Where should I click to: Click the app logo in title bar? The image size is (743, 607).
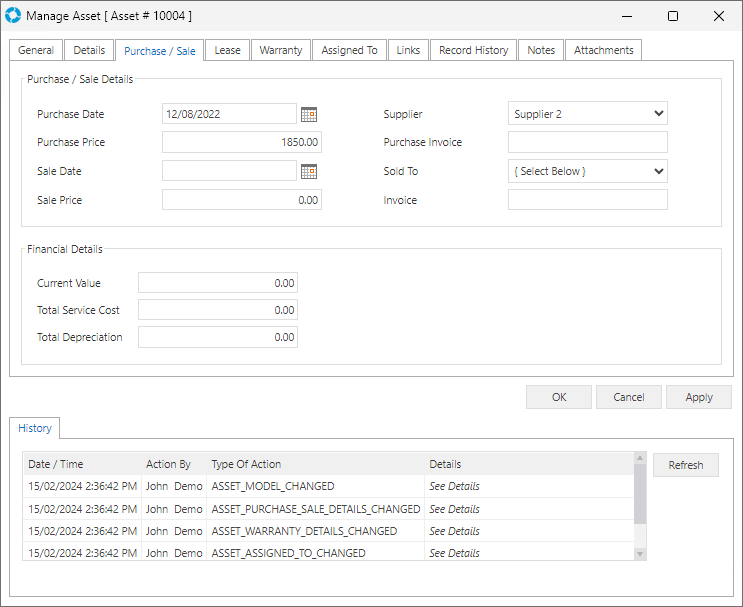(12, 16)
